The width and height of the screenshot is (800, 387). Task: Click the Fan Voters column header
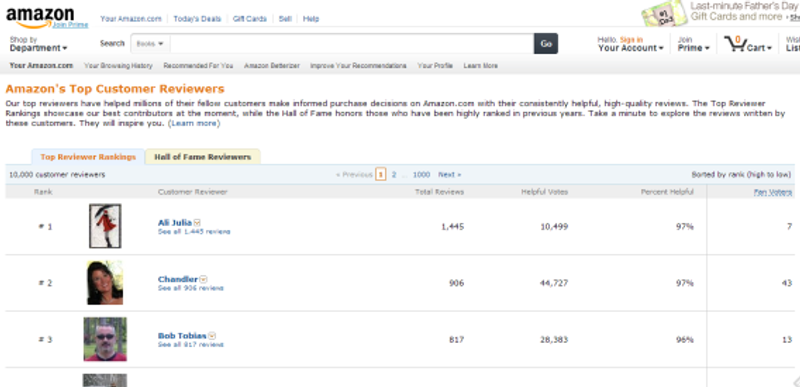click(773, 192)
